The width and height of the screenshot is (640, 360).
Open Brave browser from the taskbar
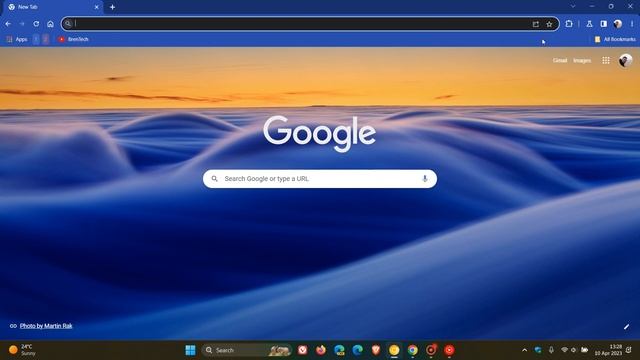(x=376, y=350)
